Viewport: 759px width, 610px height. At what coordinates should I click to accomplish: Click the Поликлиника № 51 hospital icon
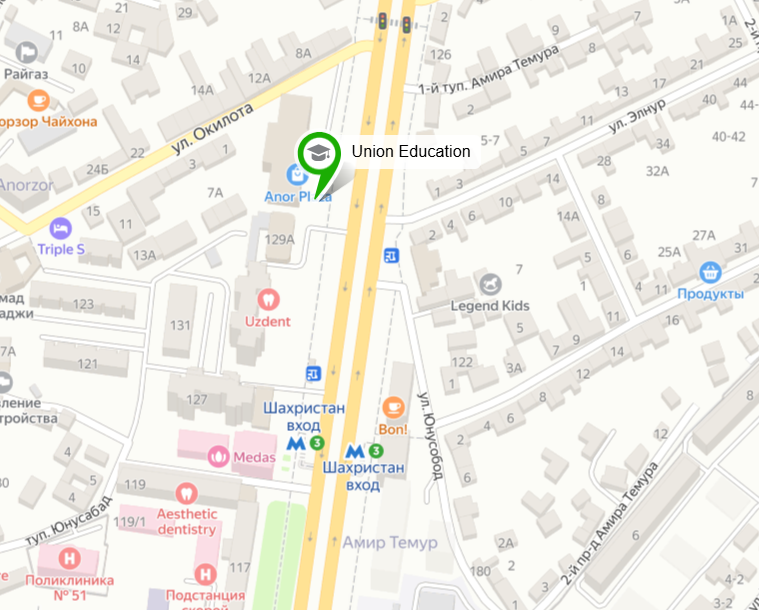coord(70,559)
